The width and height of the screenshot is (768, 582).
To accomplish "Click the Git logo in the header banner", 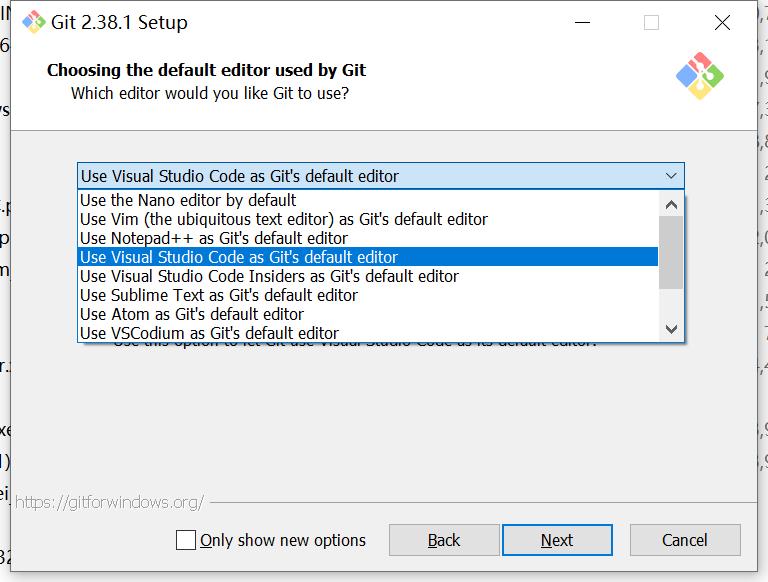I will [700, 76].
